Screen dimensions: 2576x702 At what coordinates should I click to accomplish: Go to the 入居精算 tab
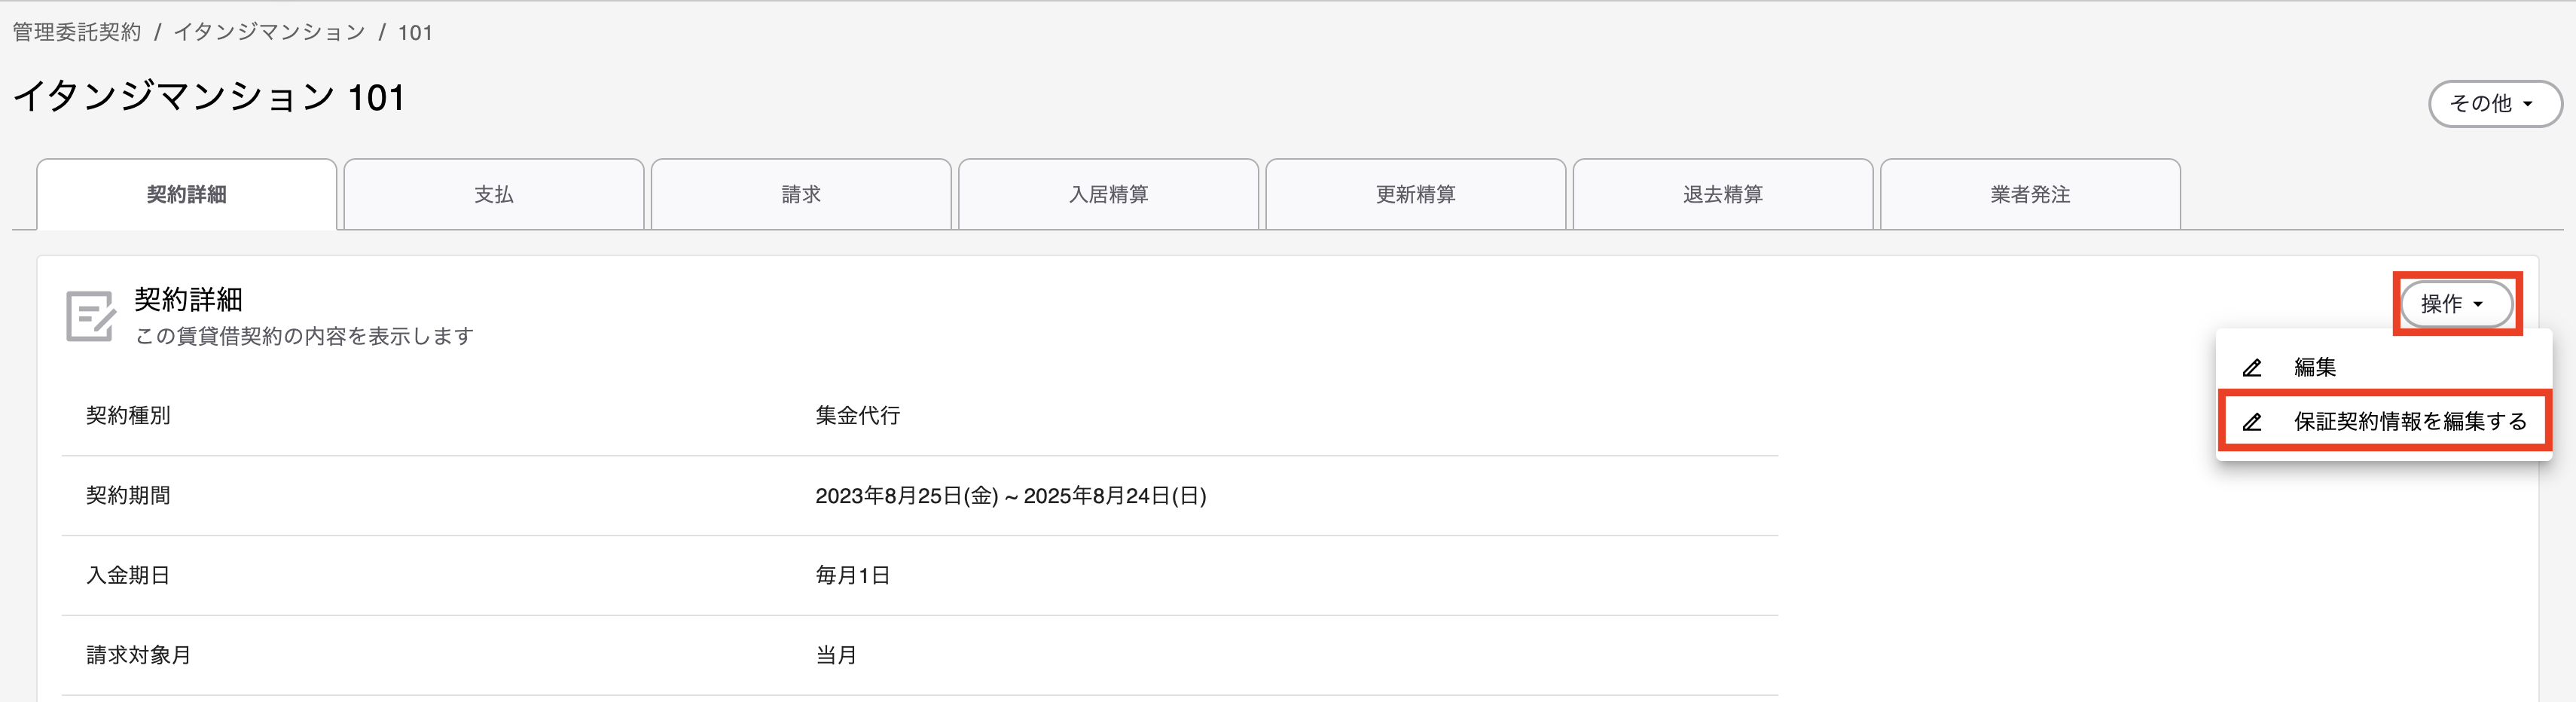tap(1108, 194)
